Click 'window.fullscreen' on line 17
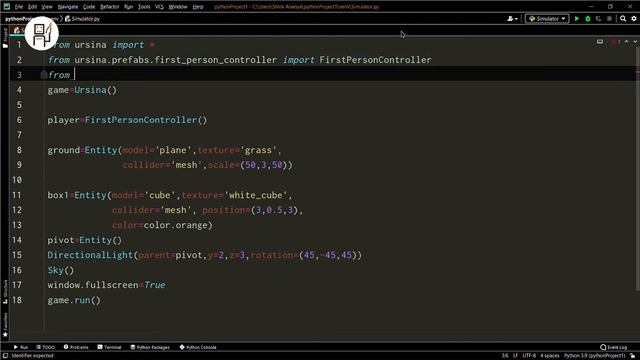Image resolution: width=640 pixels, height=360 pixels. 93,285
